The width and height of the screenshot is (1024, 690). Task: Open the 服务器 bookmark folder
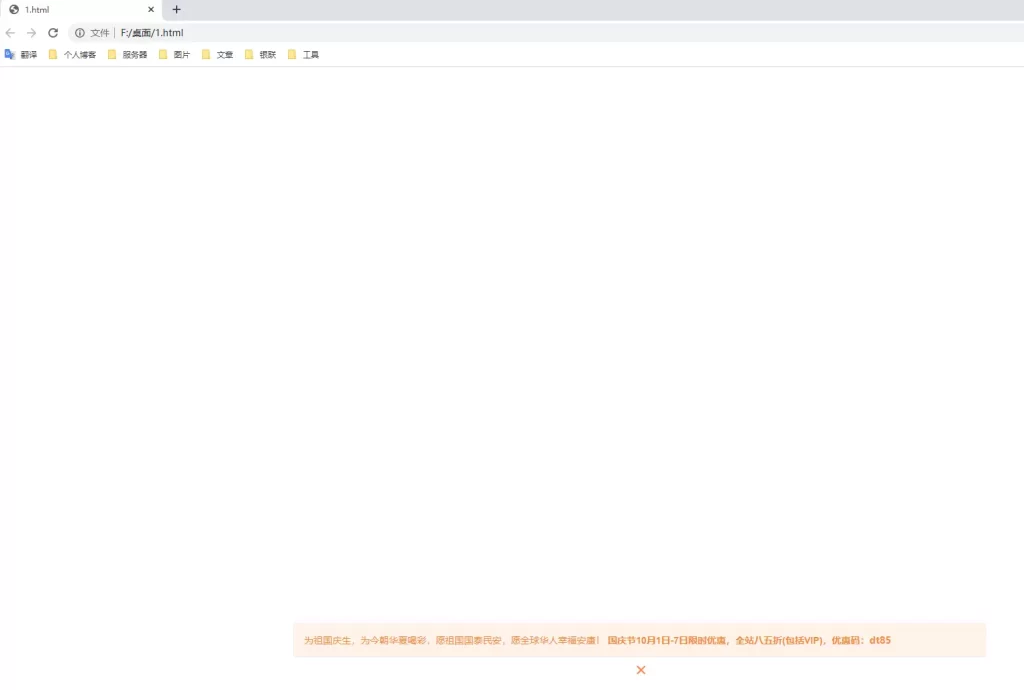pos(128,55)
